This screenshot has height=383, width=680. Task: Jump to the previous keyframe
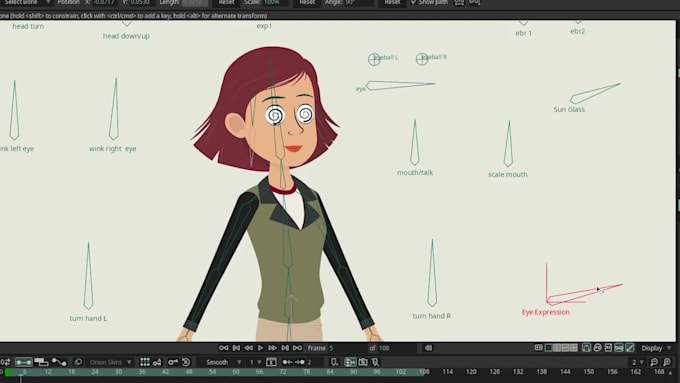click(236, 348)
